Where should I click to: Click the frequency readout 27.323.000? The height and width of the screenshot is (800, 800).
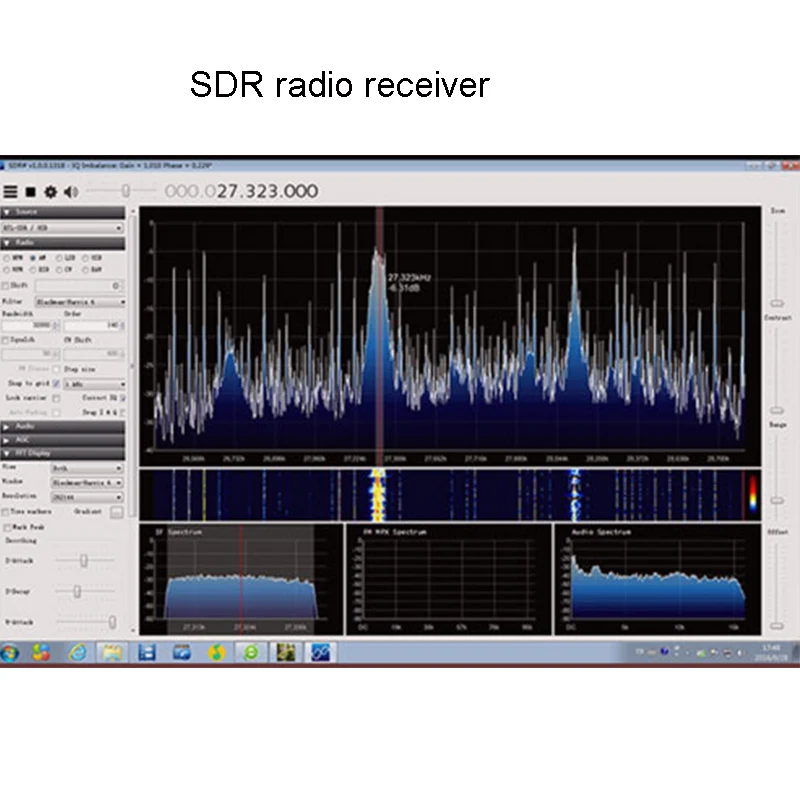tap(265, 192)
